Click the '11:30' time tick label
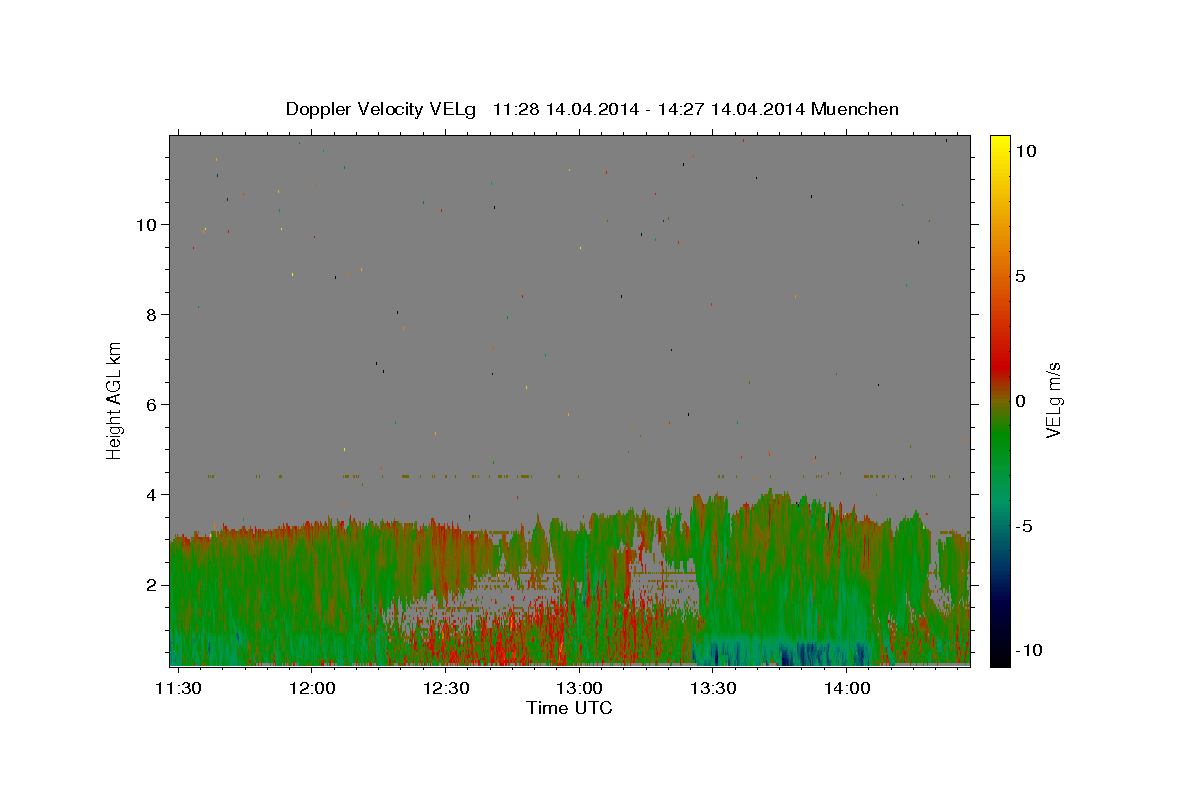The height and width of the screenshot is (800, 1200). pyautogui.click(x=178, y=688)
